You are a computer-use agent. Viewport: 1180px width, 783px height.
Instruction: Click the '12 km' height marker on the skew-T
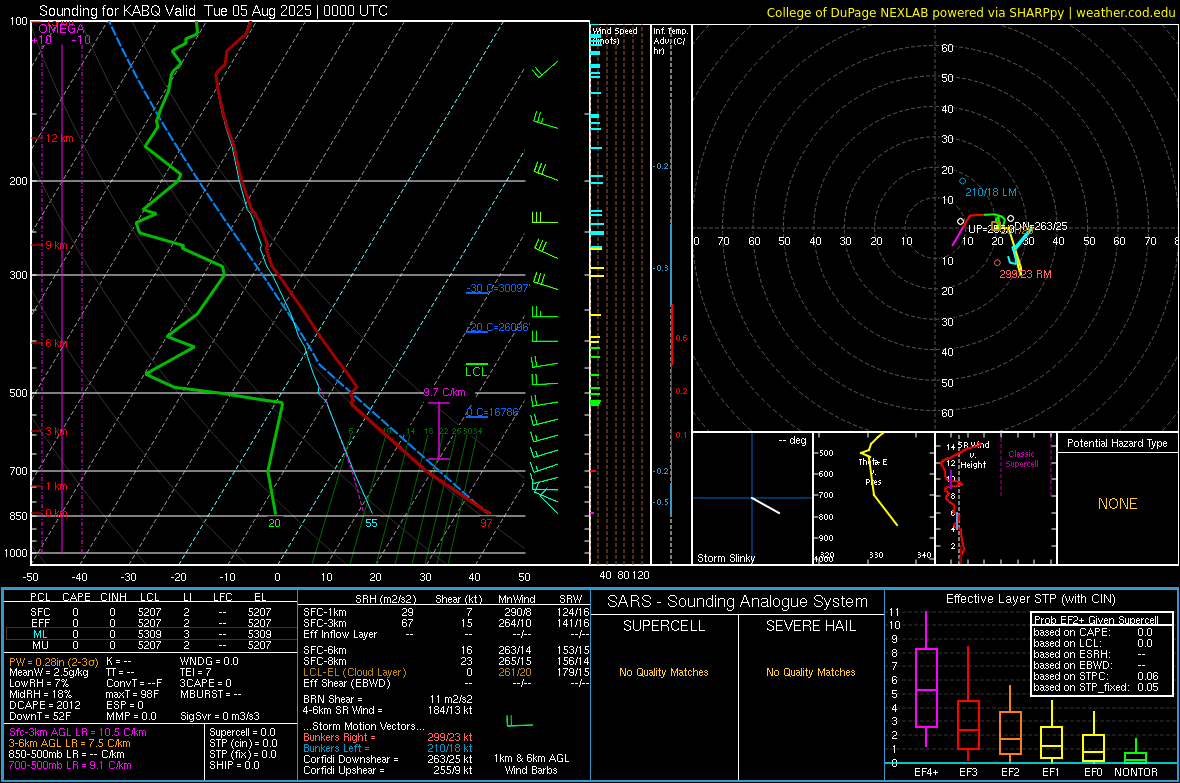[59, 139]
